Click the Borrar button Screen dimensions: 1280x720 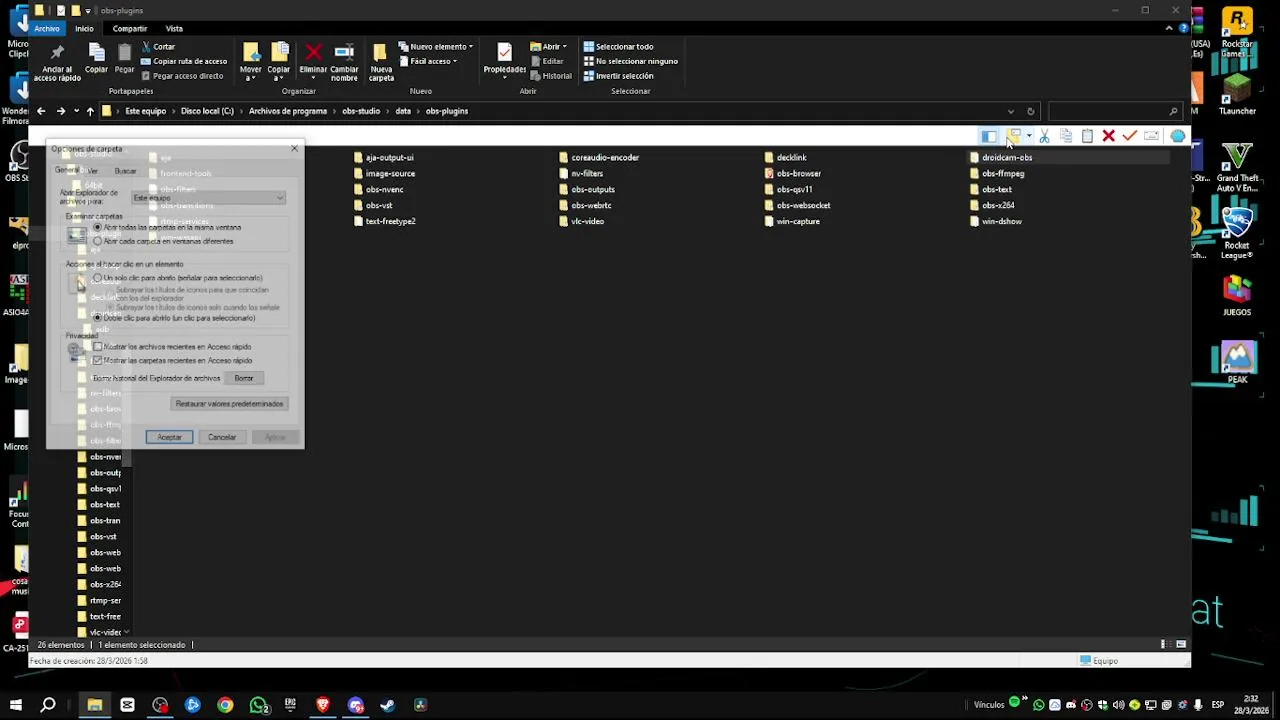244,378
